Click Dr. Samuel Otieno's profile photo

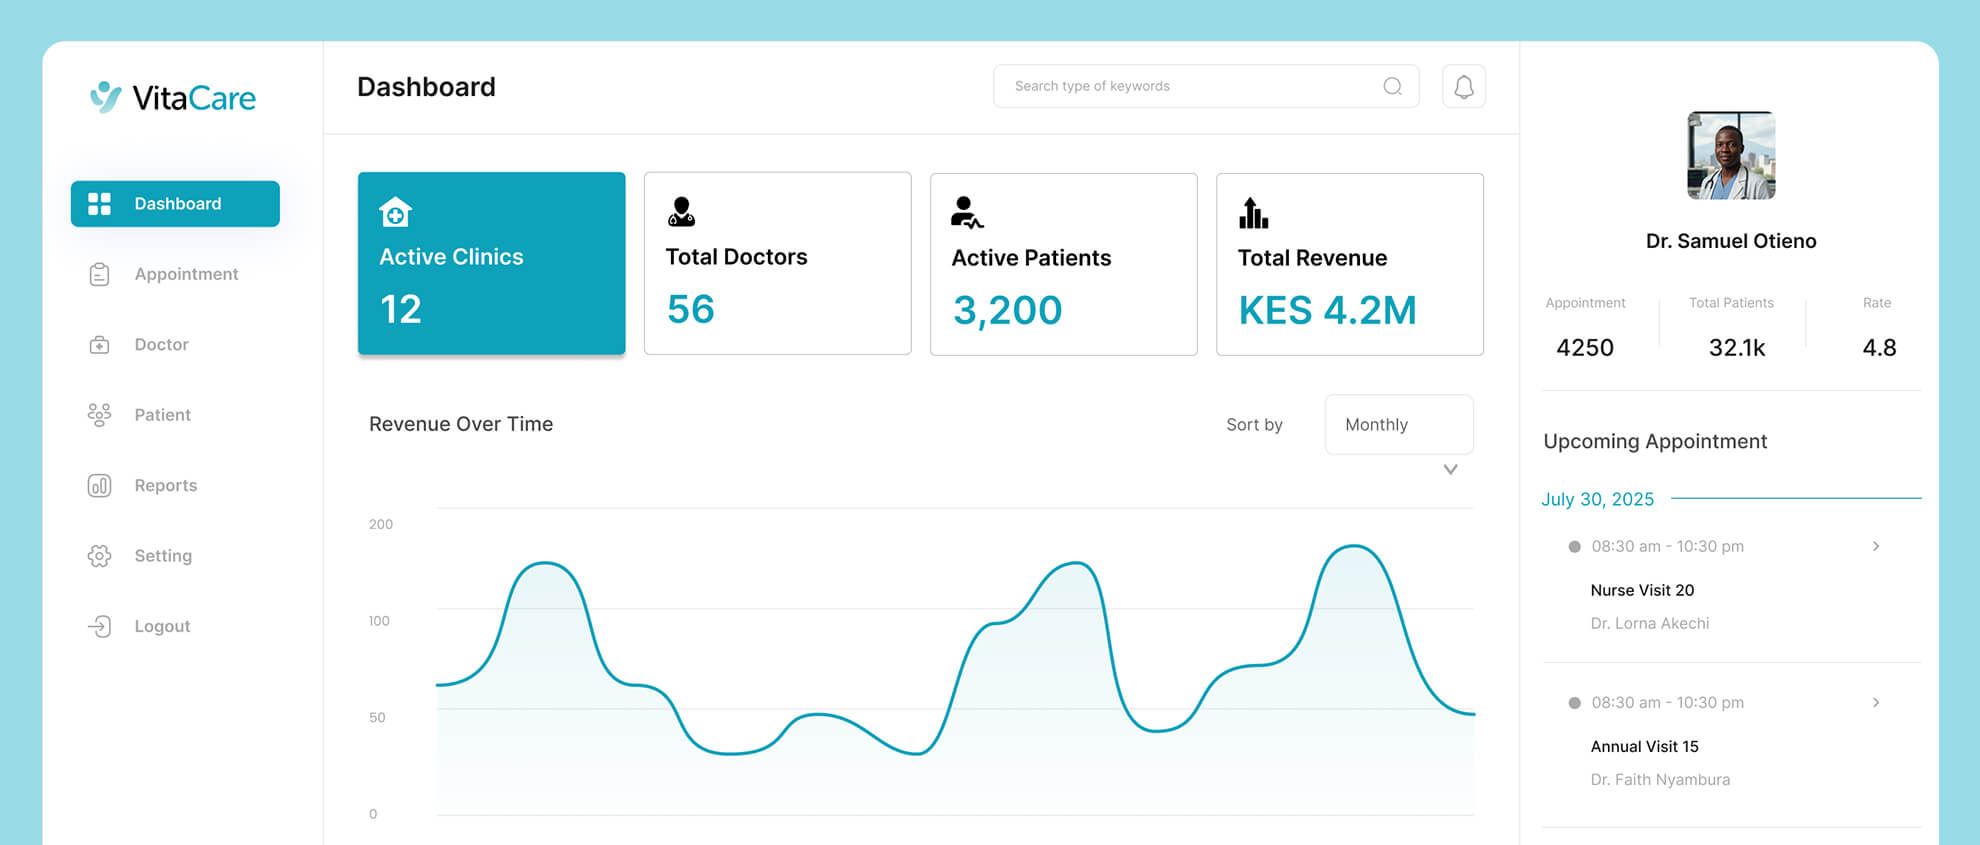pyautogui.click(x=1731, y=156)
